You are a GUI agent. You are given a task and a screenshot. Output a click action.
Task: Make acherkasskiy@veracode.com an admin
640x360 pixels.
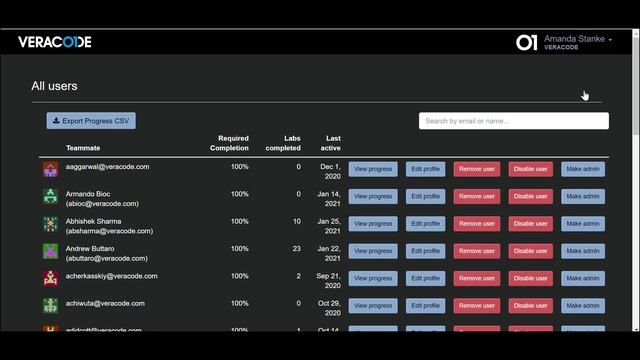click(x=583, y=278)
